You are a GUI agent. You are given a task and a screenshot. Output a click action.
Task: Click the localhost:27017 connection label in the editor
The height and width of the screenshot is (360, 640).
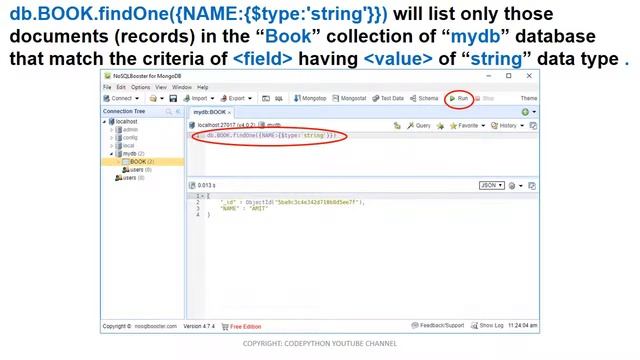(222, 125)
